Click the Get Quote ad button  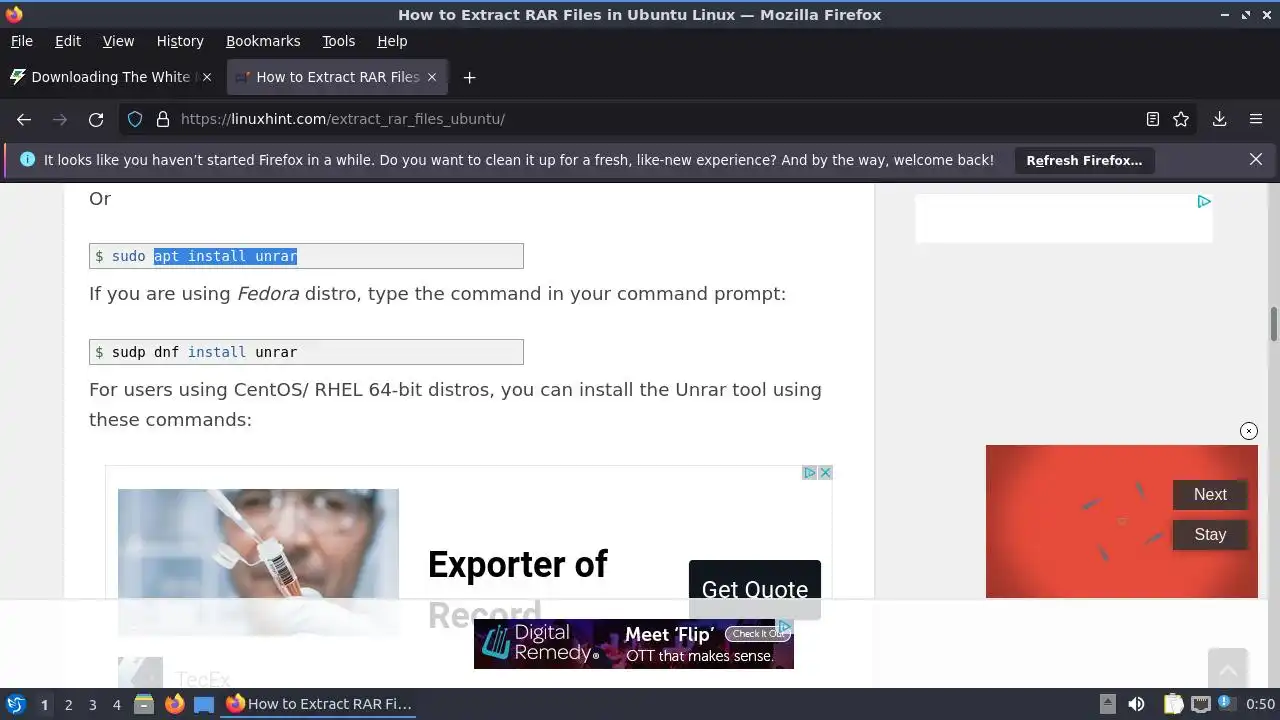click(x=755, y=589)
